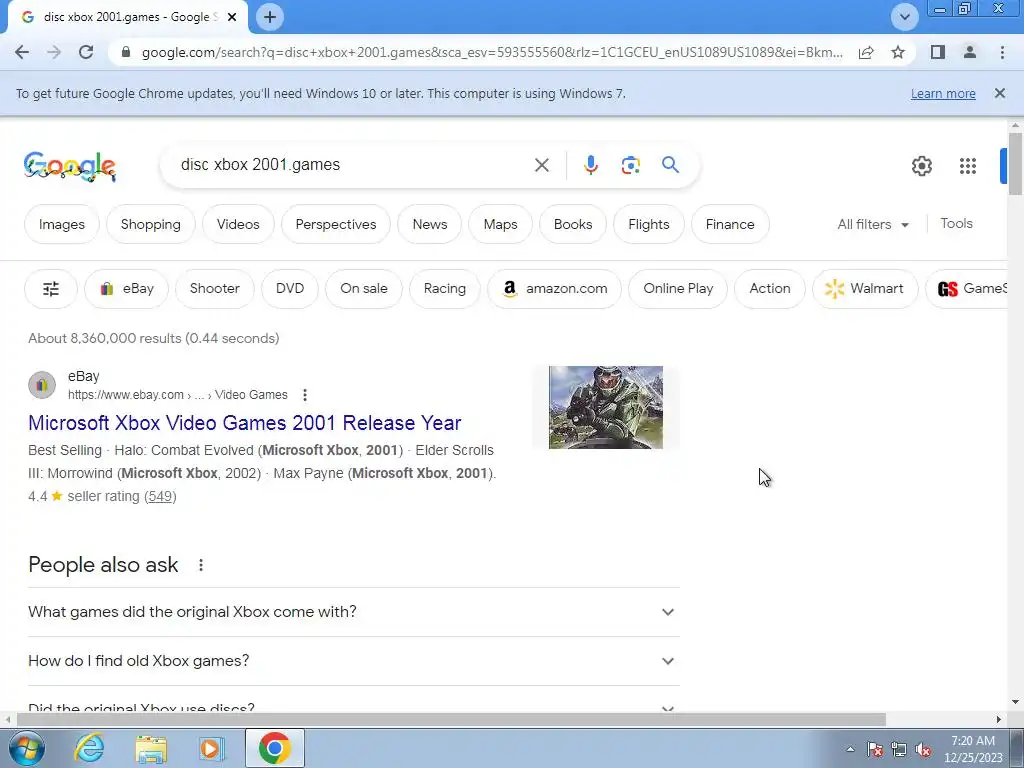This screenshot has height=768, width=1024.
Task: Open a new browser tab
Action: [x=270, y=17]
